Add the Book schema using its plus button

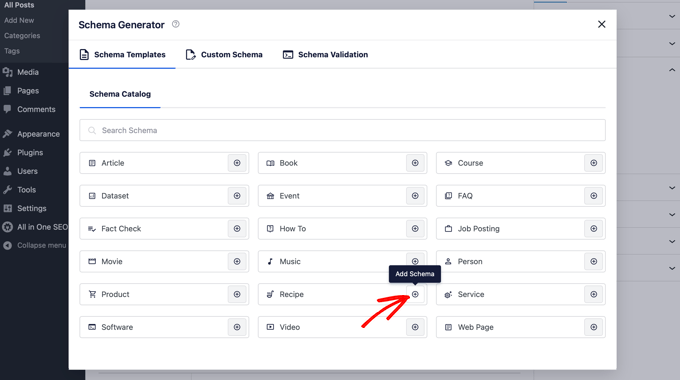[x=415, y=163]
